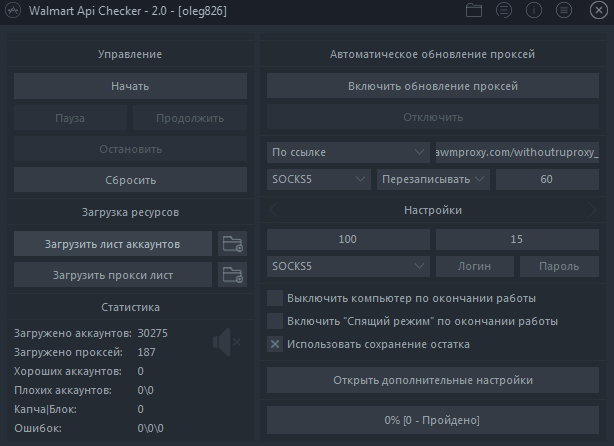Click the Капча|Блок label
Image resolution: width=614 pixels, height=446 pixels.
coord(45,409)
